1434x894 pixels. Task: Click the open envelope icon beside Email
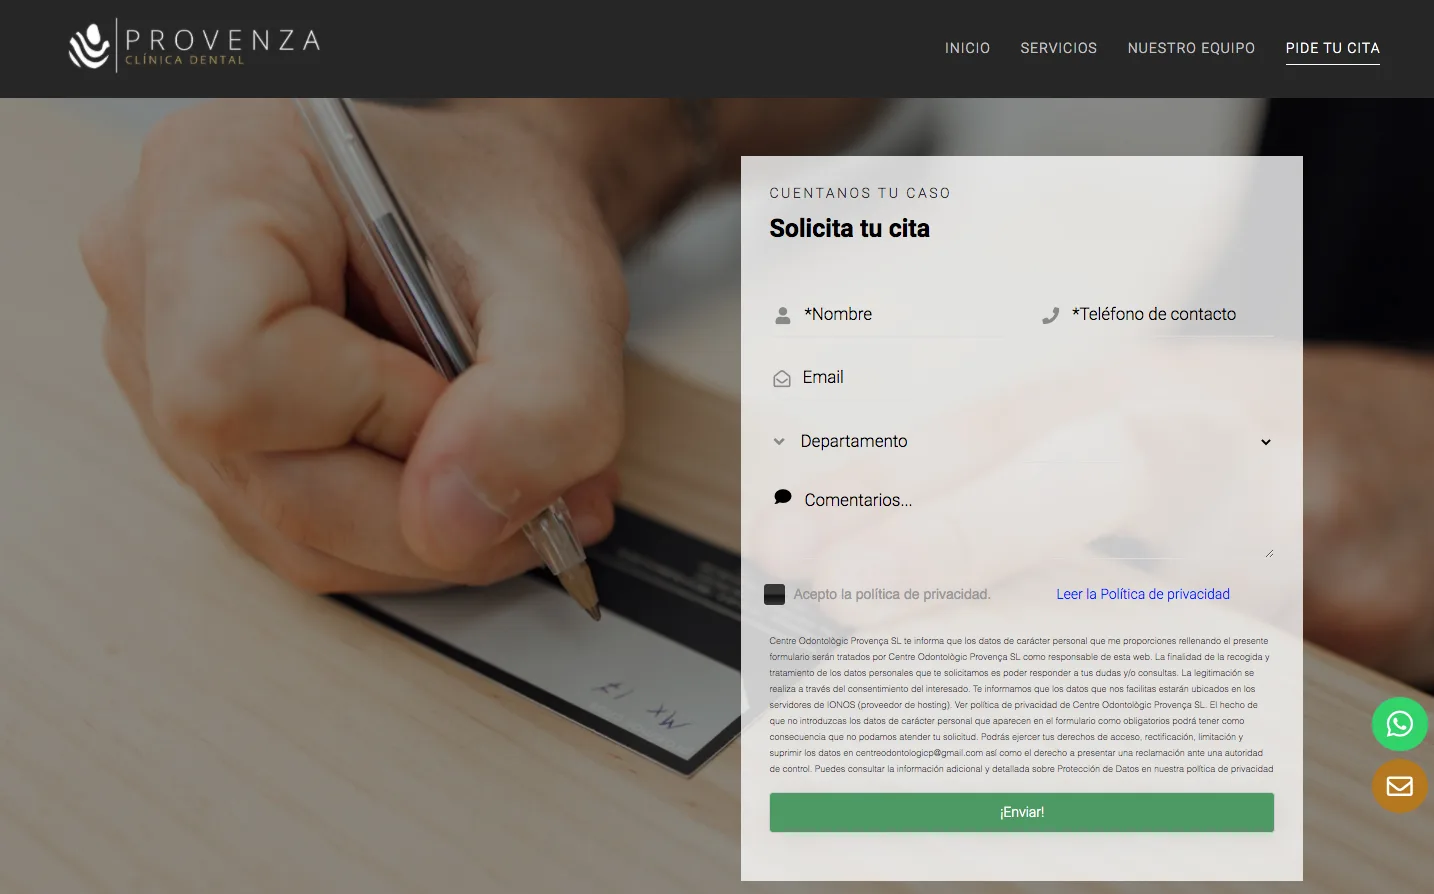(x=782, y=379)
